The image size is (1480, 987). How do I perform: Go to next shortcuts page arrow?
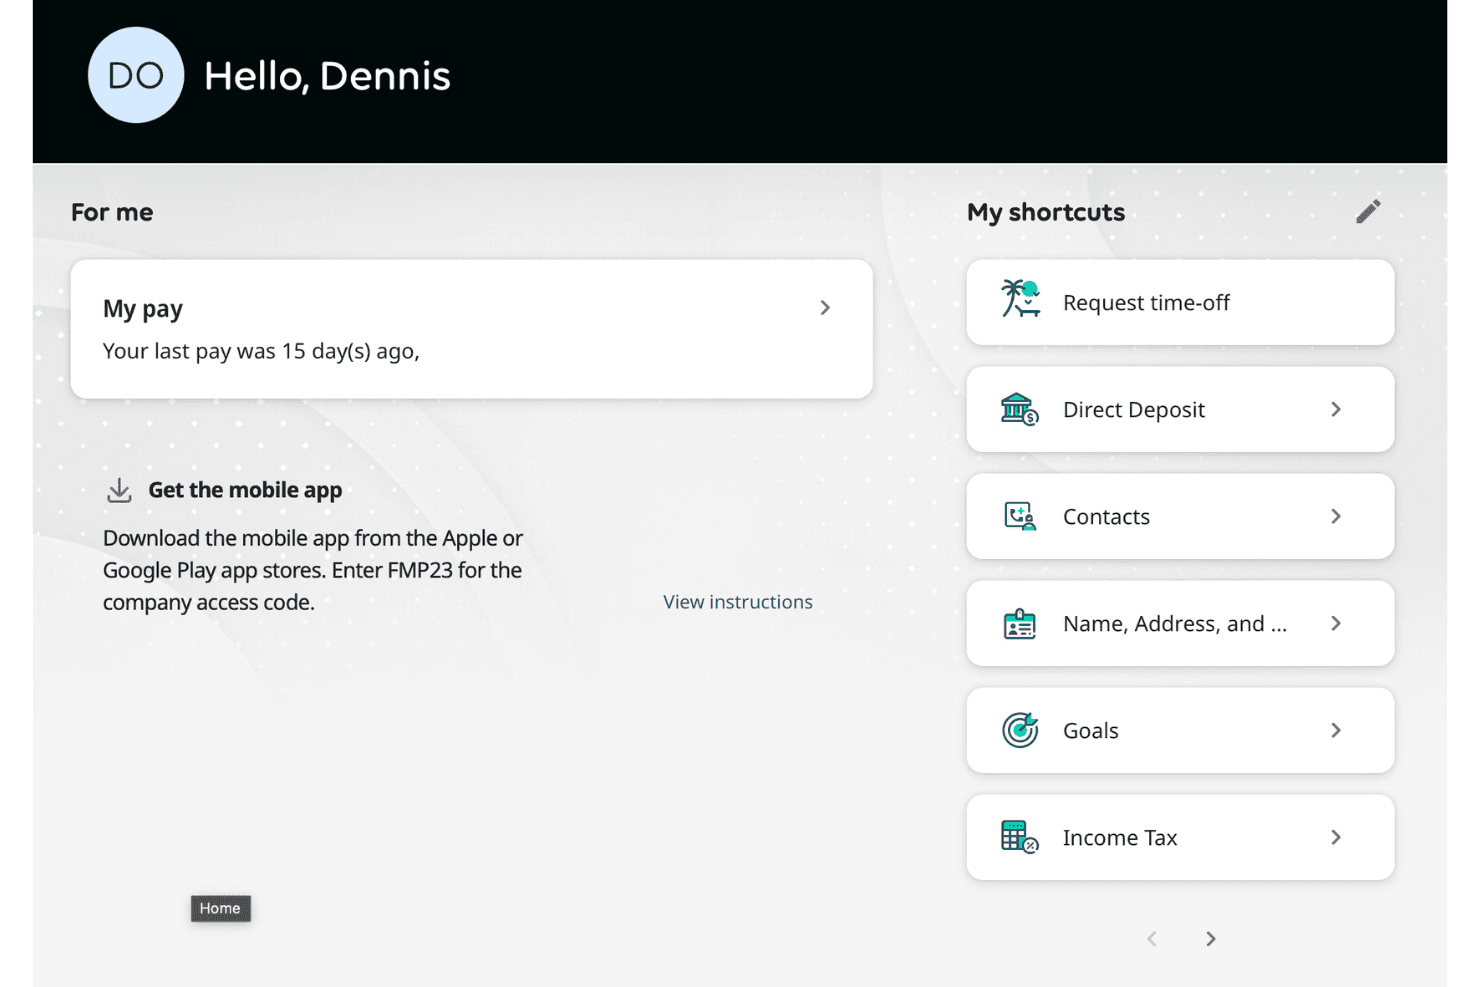pyautogui.click(x=1211, y=939)
